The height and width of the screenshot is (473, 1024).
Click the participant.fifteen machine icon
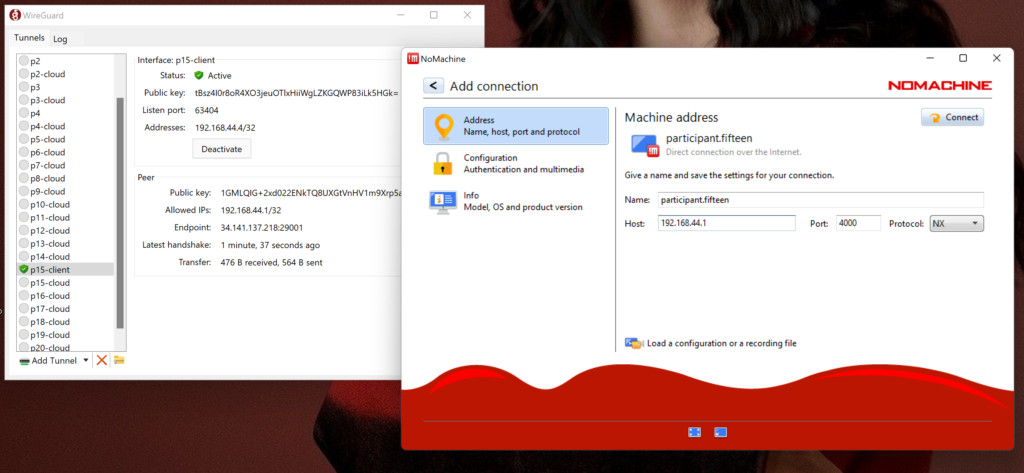pyautogui.click(x=644, y=145)
